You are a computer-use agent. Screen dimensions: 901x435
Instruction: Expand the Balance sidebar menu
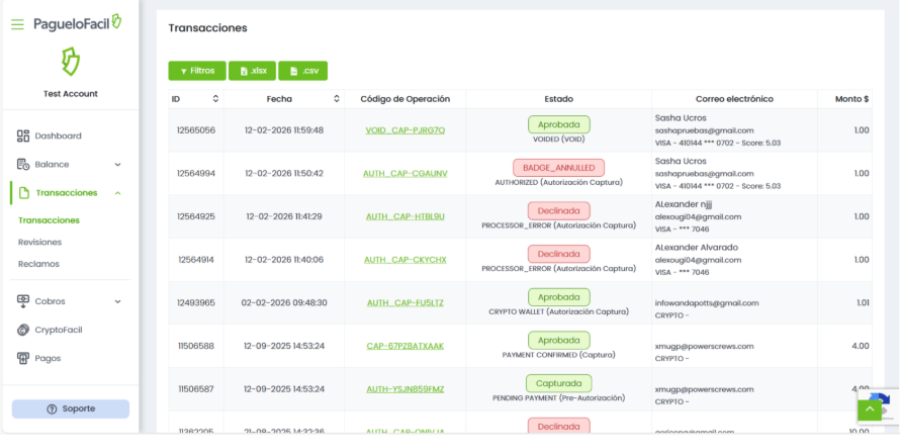pos(117,164)
